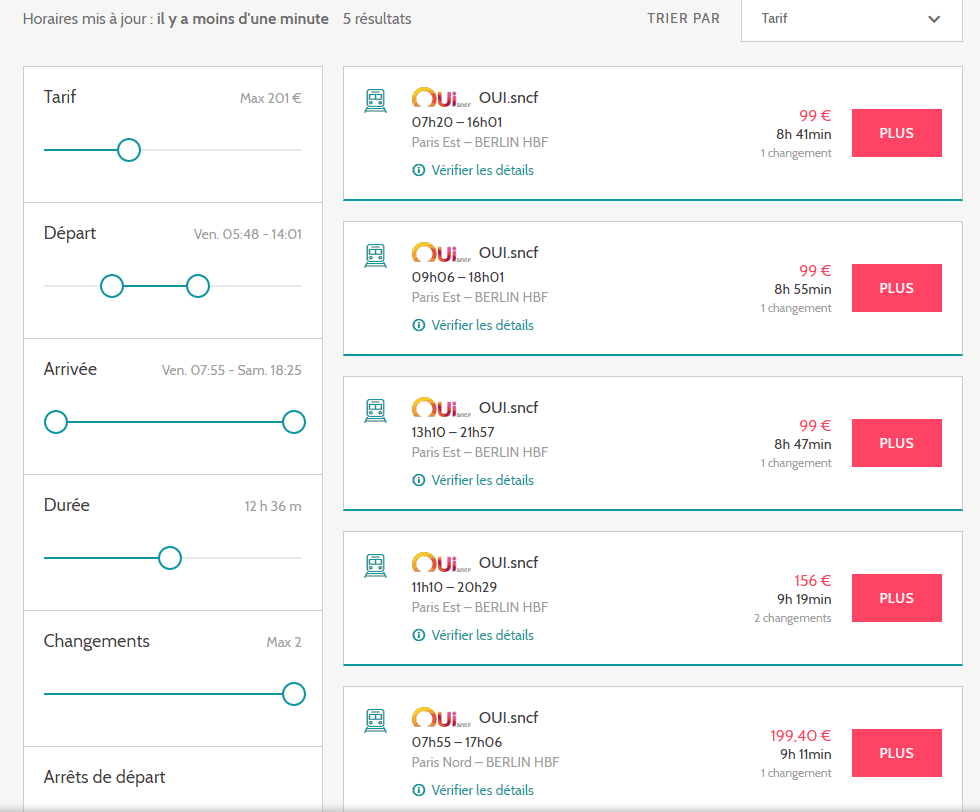Click the Tarif slider handle
980x812 pixels.
(128, 150)
